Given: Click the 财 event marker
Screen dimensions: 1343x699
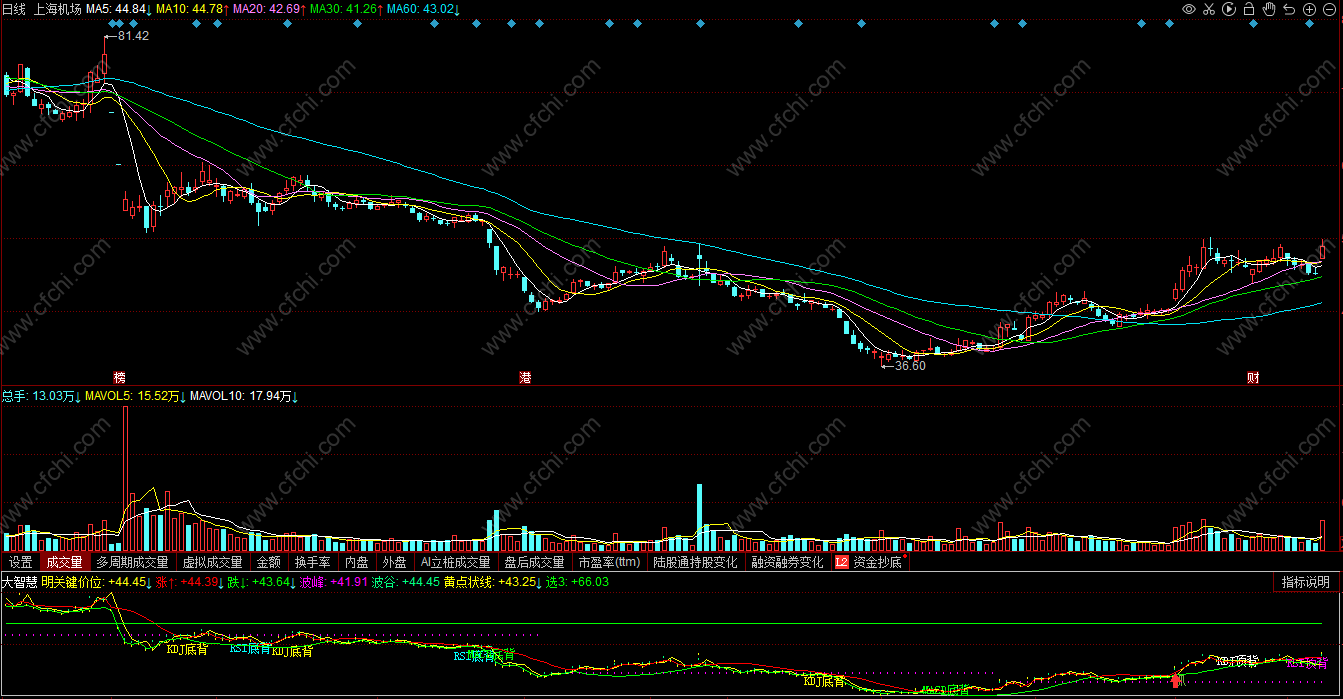Looking at the screenshot, I should (x=1252, y=378).
